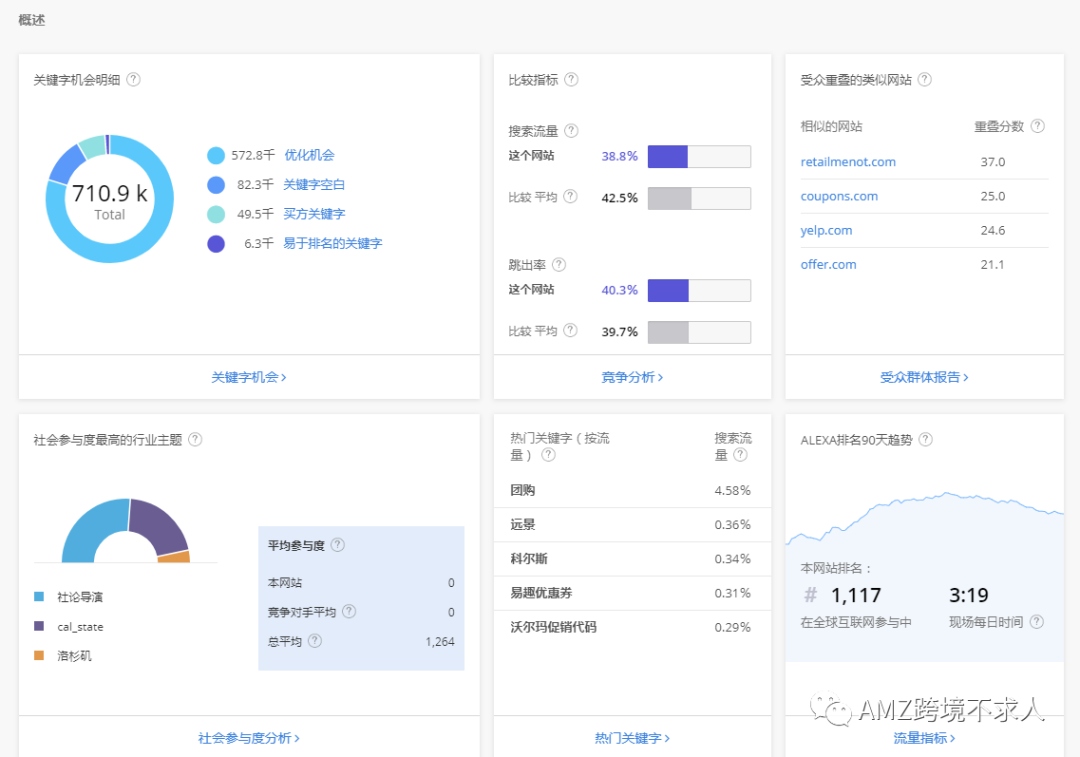Click the help icon beside ALEXA排名90天趋势
Viewport: 1080px width, 757px height.
[x=926, y=439]
